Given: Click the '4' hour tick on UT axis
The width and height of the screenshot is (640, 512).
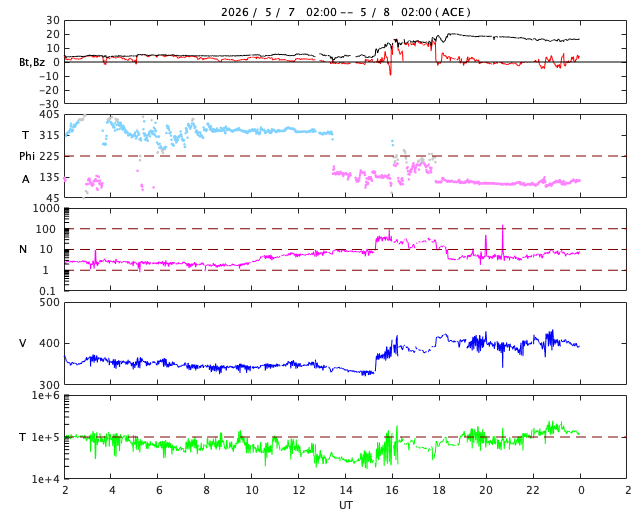Looking at the screenshot, I should pyautogui.click(x=112, y=490).
